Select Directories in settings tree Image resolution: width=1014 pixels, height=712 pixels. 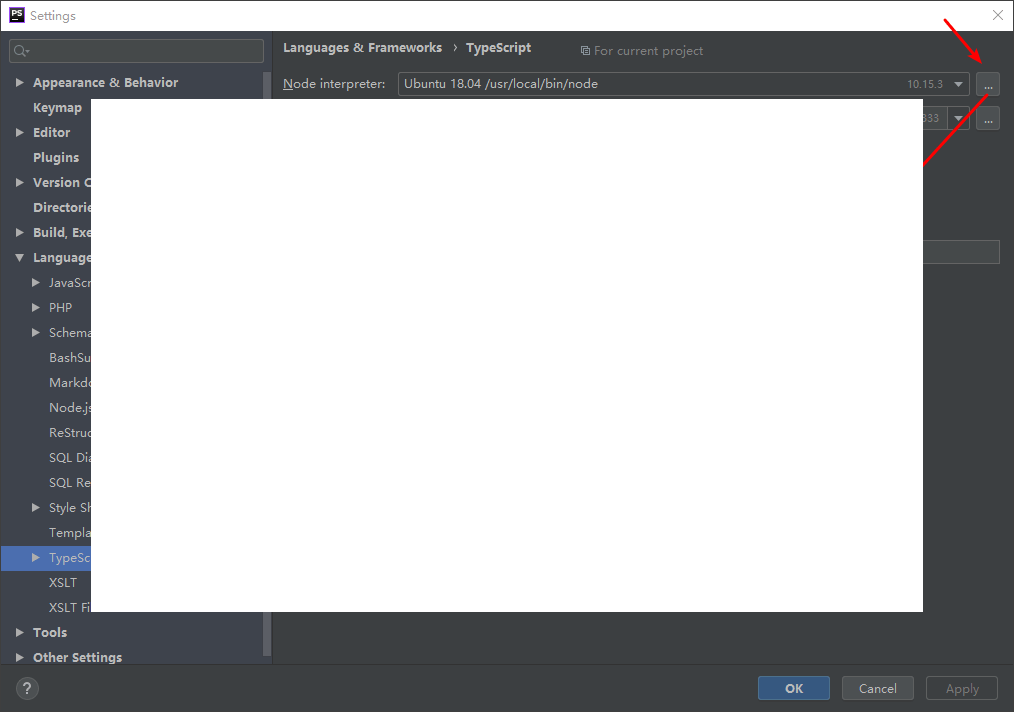tap(62, 208)
